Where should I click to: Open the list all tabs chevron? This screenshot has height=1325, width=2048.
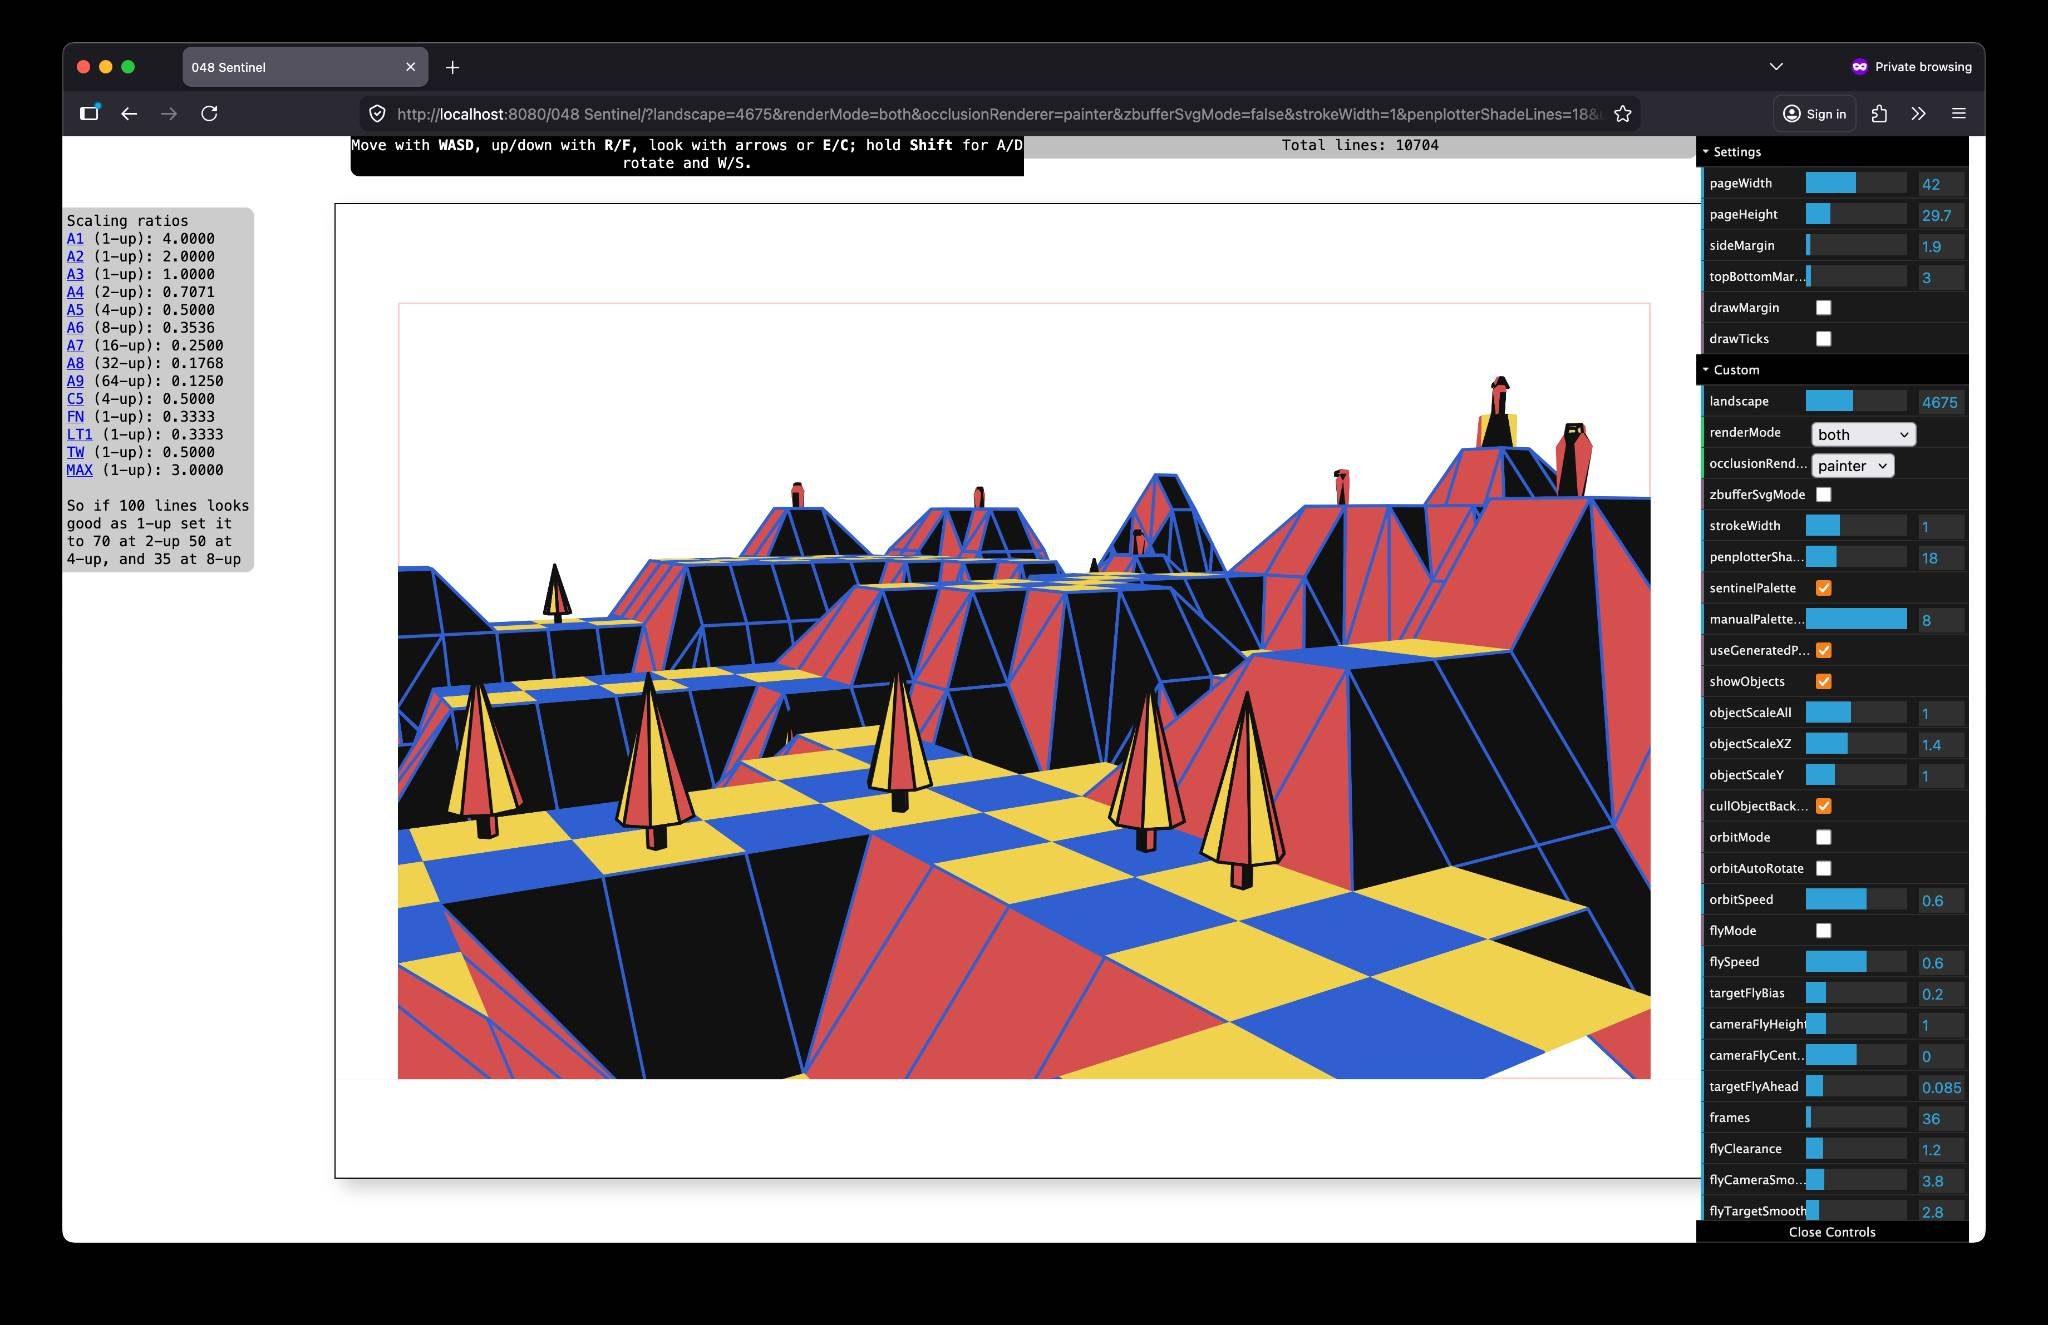point(1776,67)
